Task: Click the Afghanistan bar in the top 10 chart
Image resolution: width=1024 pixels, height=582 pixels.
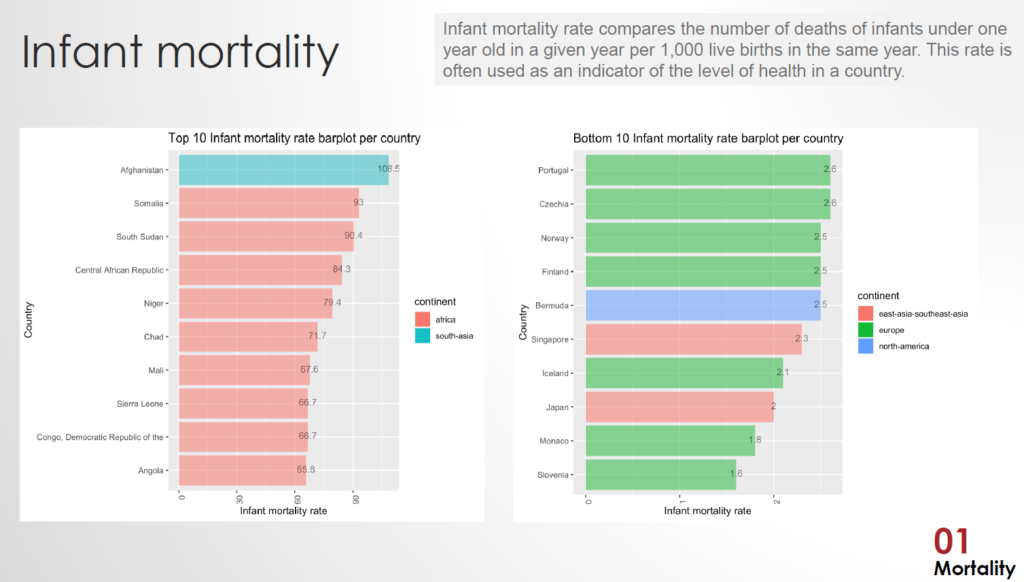Action: click(x=283, y=170)
